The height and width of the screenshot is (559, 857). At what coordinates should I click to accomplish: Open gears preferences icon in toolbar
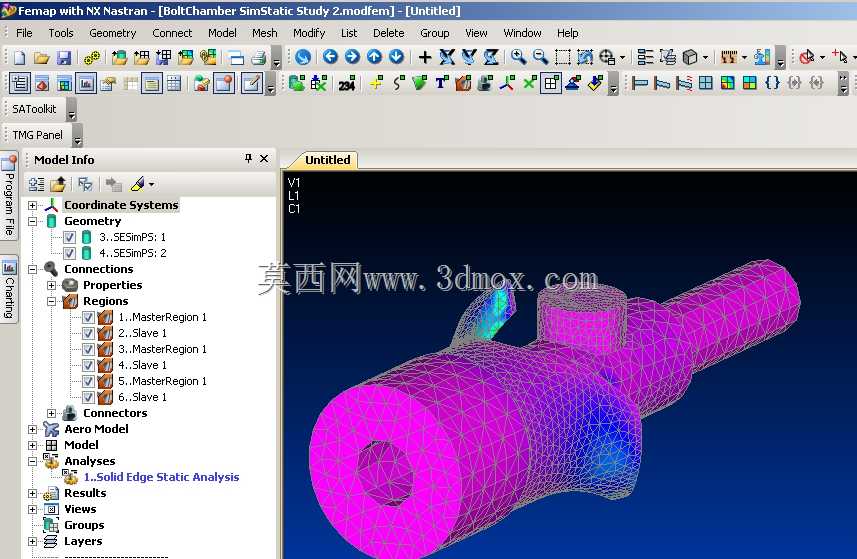[92, 57]
